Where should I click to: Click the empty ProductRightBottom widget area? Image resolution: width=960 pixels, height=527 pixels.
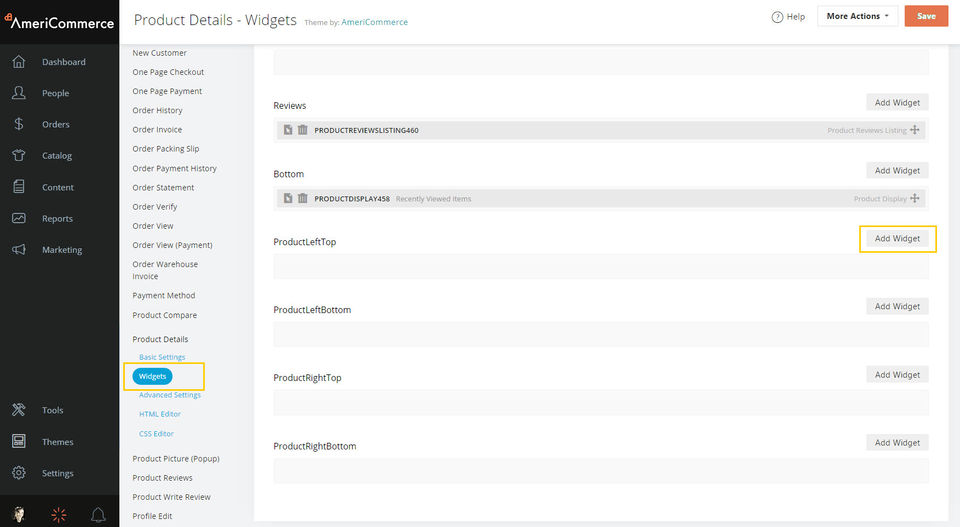pos(601,471)
